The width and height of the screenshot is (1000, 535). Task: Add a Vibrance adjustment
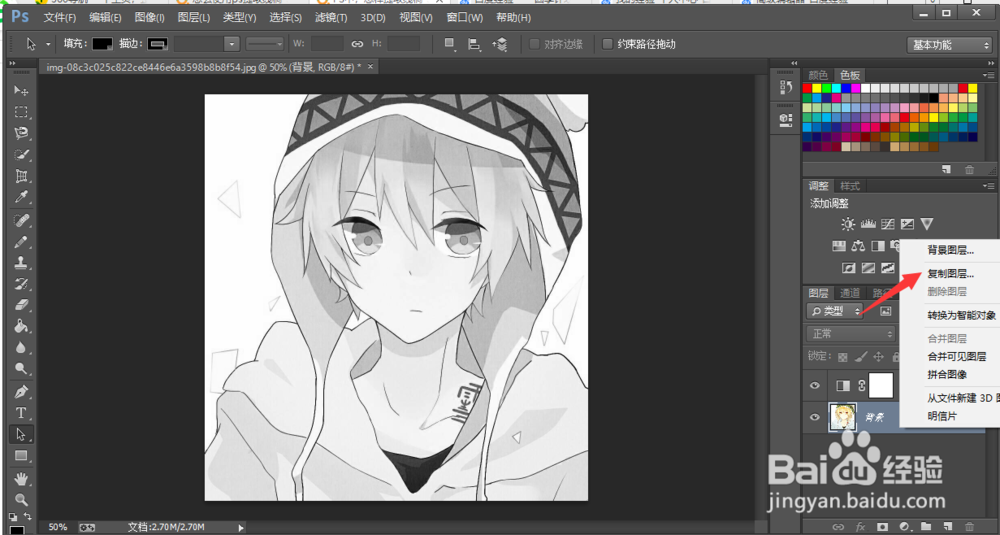[927, 224]
